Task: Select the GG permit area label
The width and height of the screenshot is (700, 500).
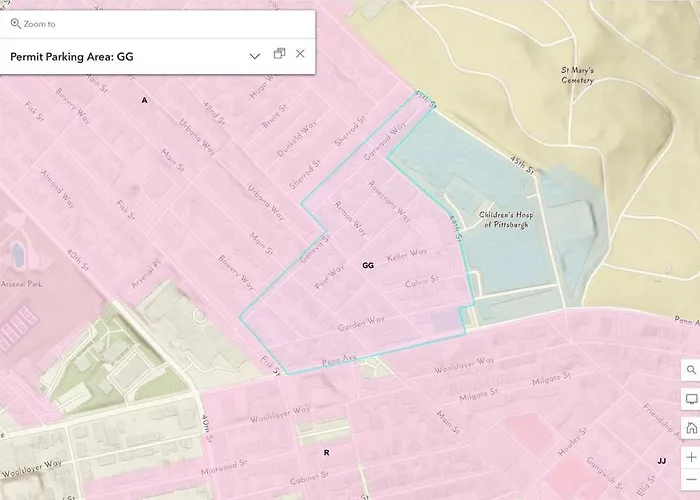Action: pyautogui.click(x=368, y=266)
